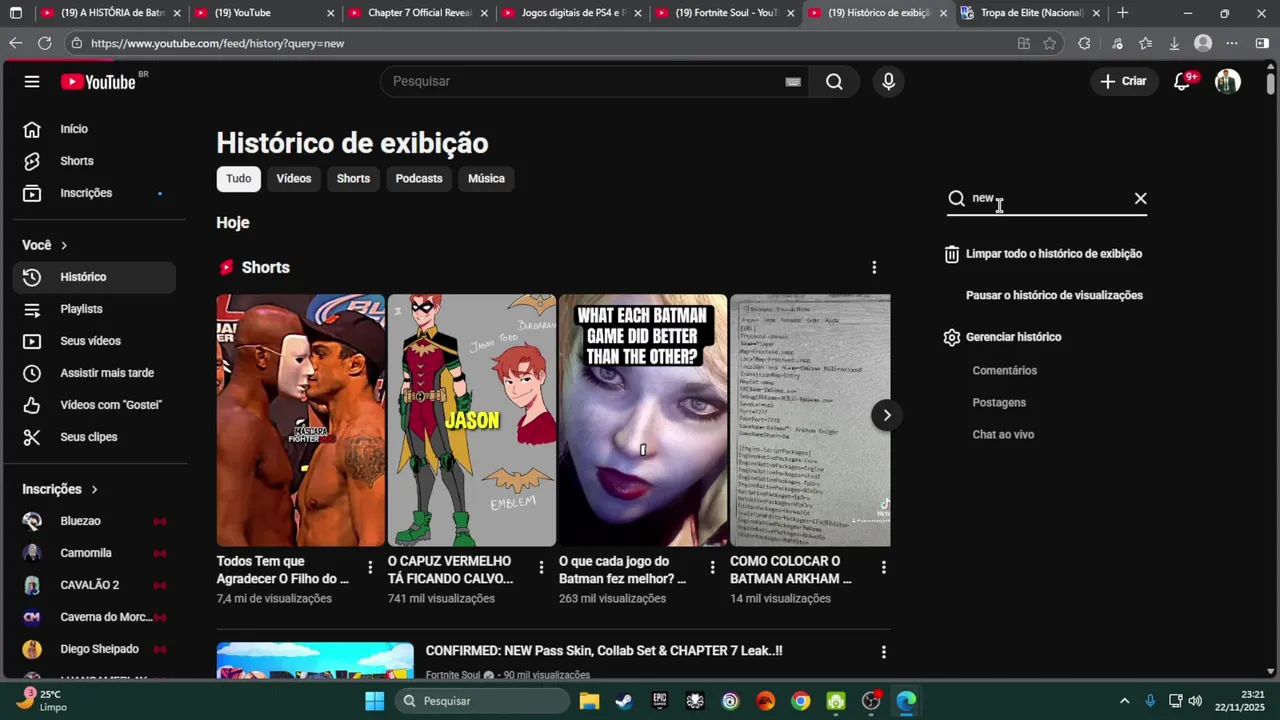This screenshot has height=720, width=1280.
Task: Open browser extensions puzzle icon
Action: (x=1084, y=43)
